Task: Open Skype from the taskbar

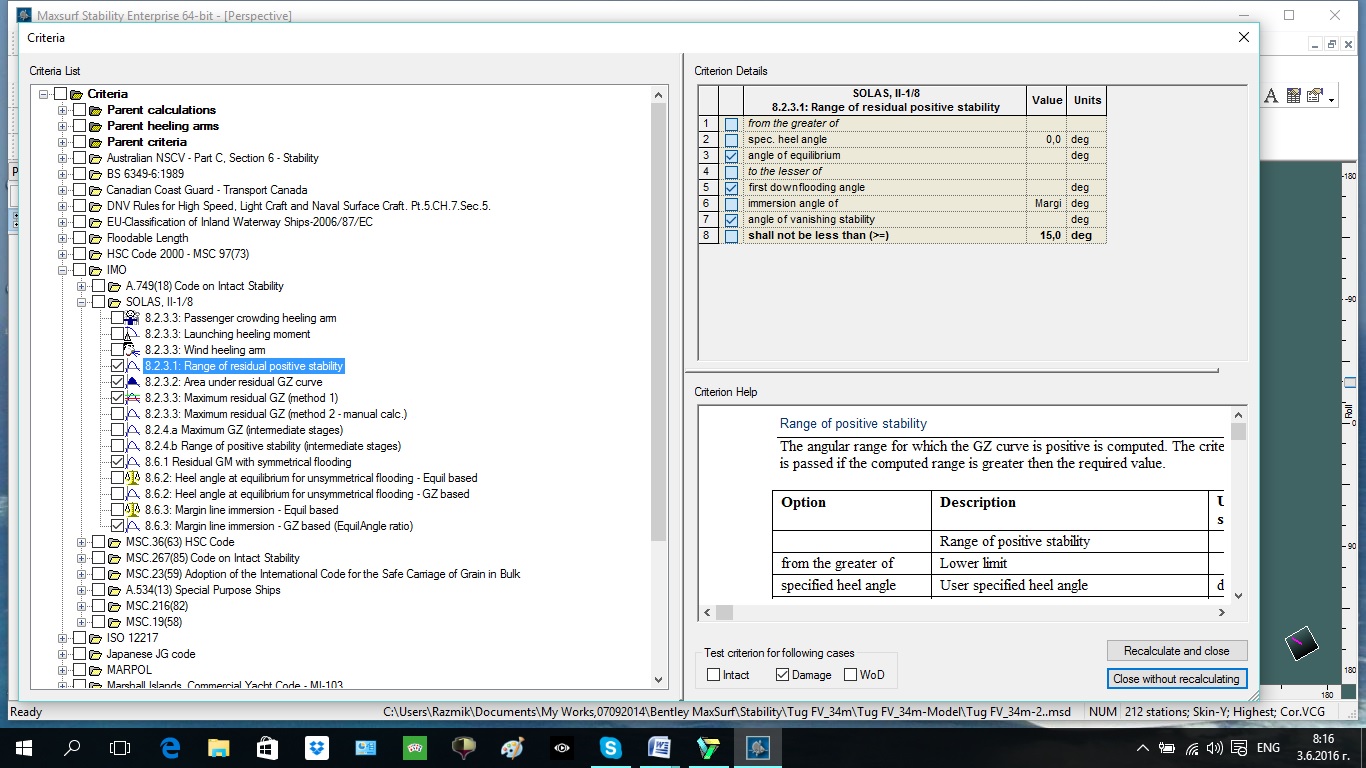Action: (610, 748)
